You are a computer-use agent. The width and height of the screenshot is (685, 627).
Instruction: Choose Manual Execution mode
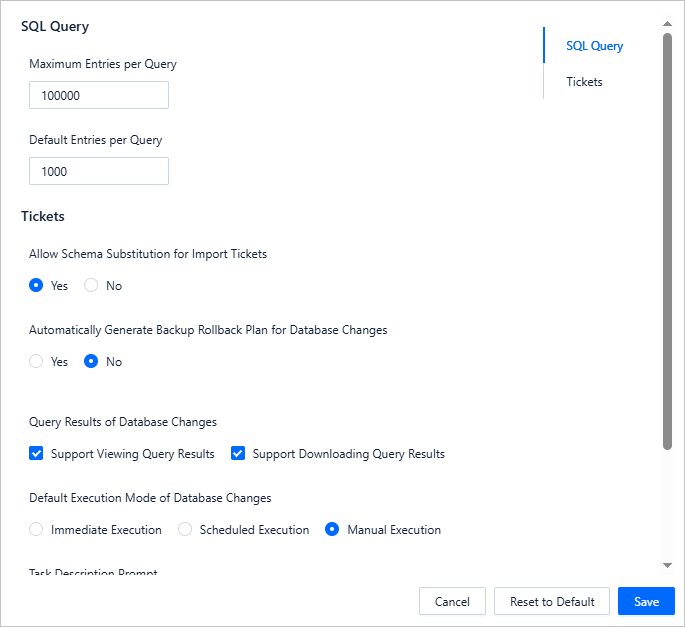(333, 530)
